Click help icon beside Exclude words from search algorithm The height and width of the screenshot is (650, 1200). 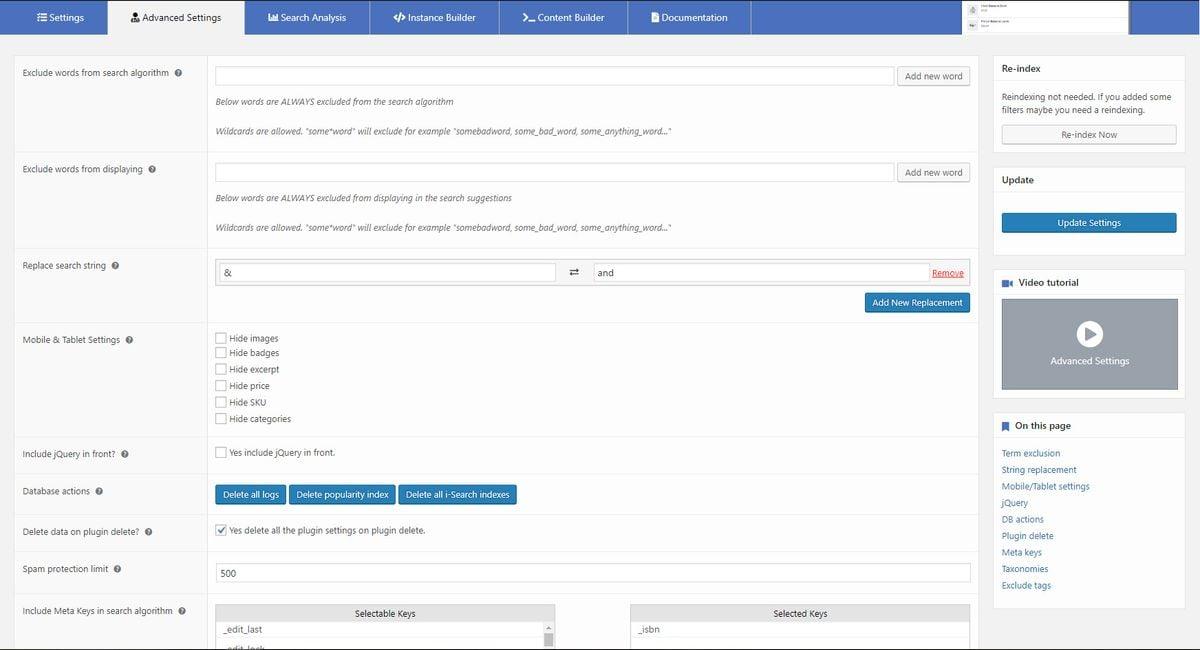click(x=178, y=73)
